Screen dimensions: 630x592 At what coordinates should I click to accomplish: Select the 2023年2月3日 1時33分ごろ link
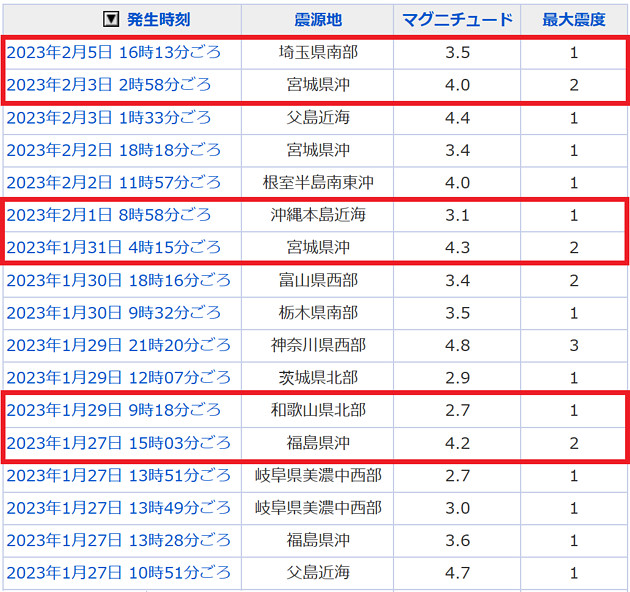108,118
